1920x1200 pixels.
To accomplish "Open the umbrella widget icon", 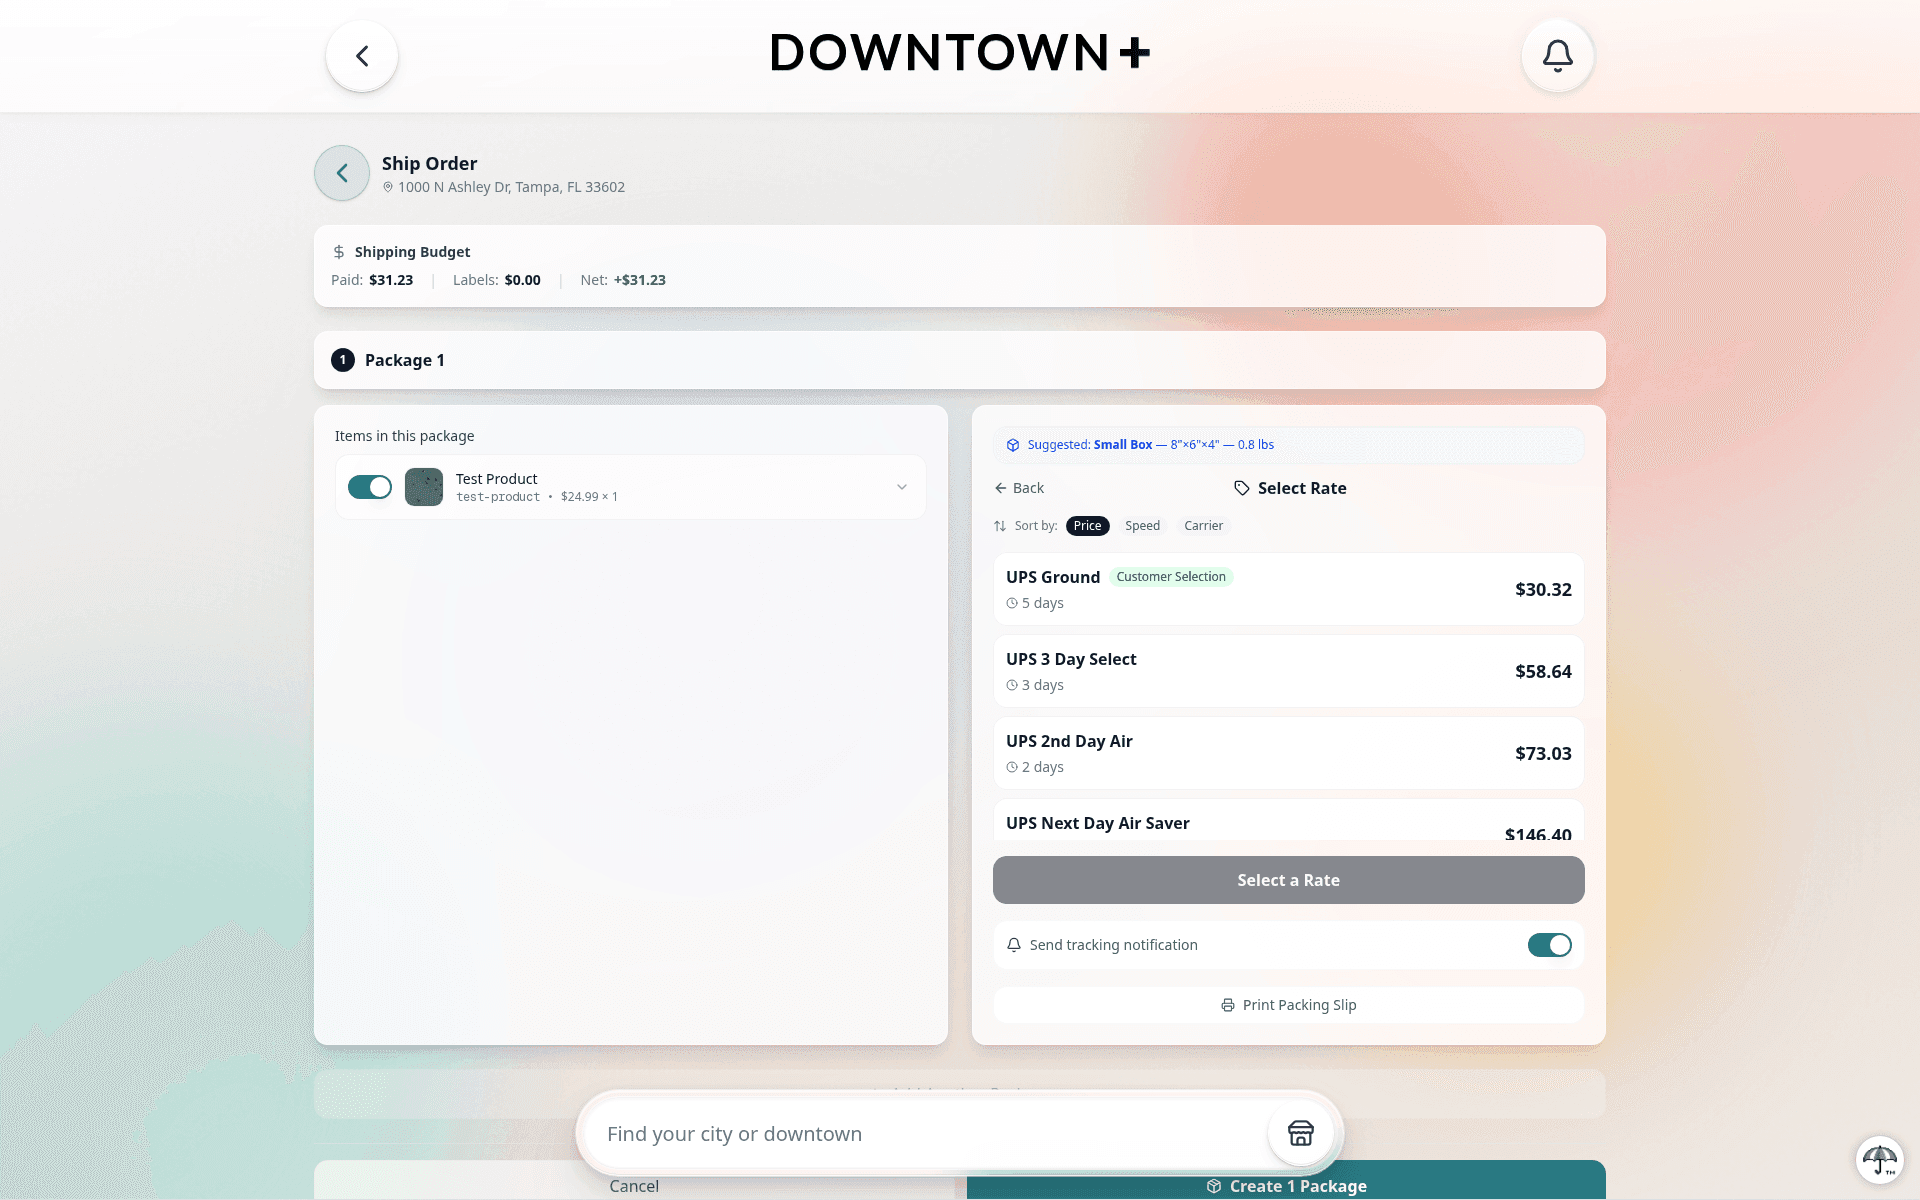I will click(x=1880, y=1160).
